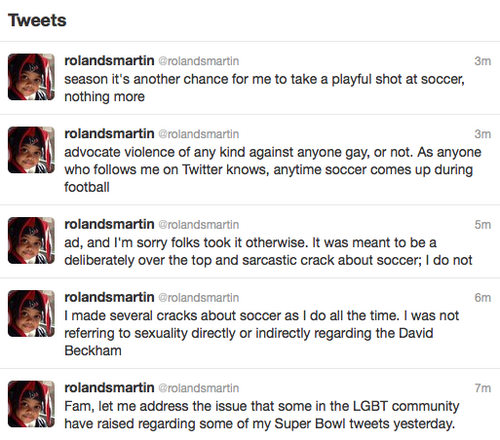Click rolandsmartin name on the 6m tweet
The height and width of the screenshot is (440, 500).
point(109,297)
